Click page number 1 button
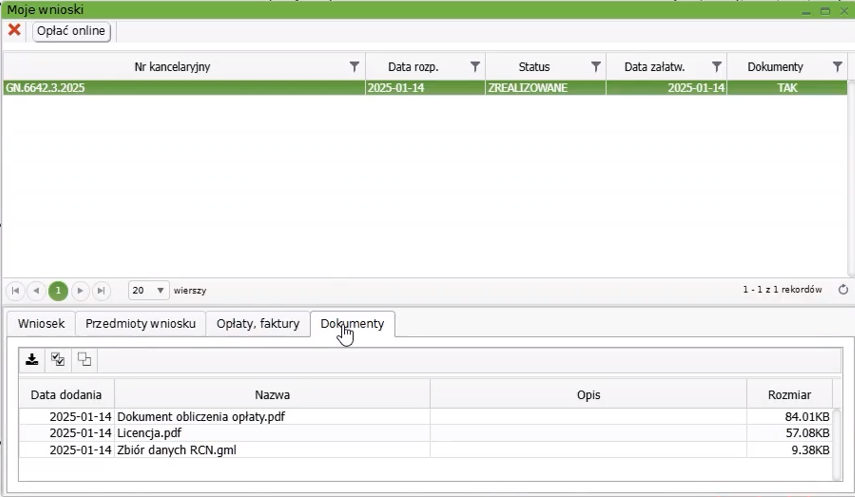Image resolution: width=855 pixels, height=497 pixels. (58, 291)
